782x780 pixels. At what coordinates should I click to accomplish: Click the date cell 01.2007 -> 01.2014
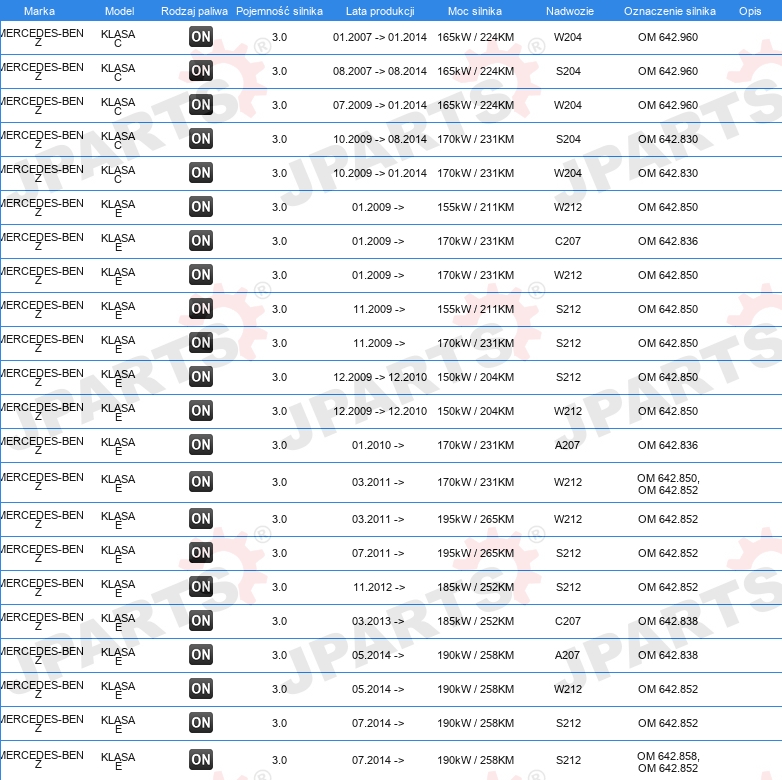click(380, 37)
